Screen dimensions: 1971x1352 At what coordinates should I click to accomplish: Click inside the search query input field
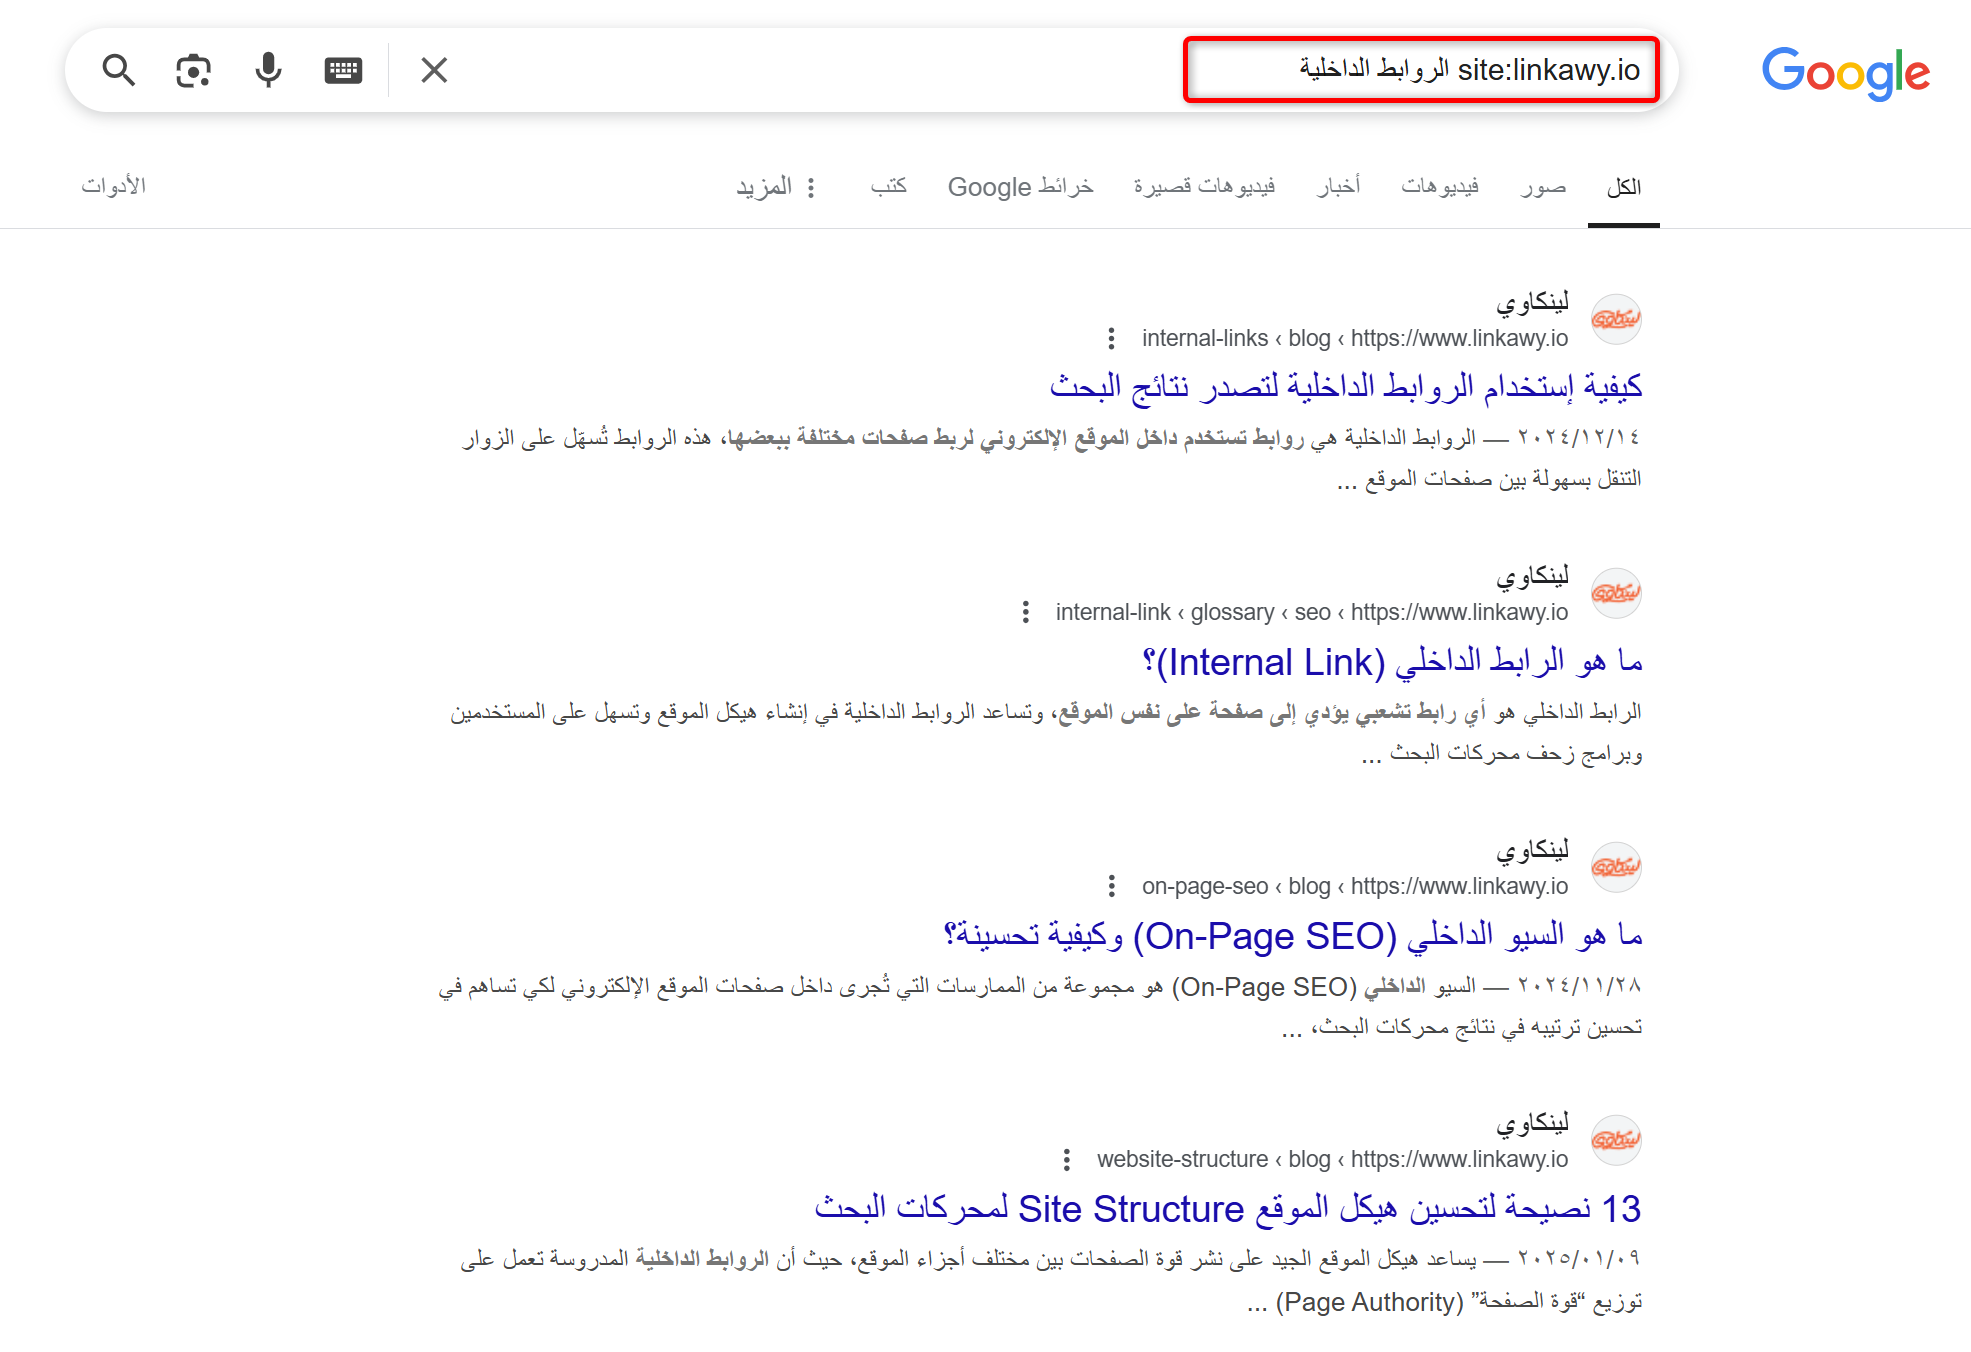(x=1420, y=70)
